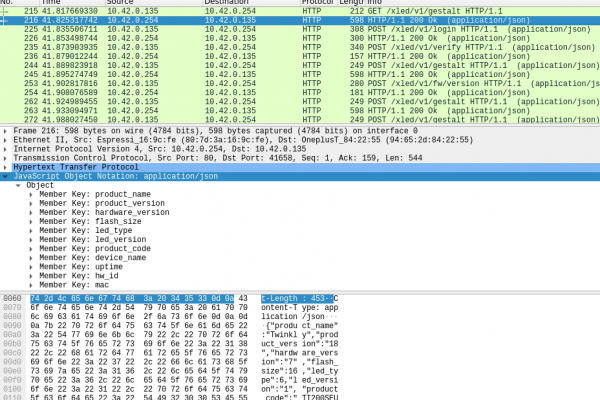The height and width of the screenshot is (400, 600).
Task: Click ASCII text ':"Twinkl y","prod'
Action: coord(300,335)
